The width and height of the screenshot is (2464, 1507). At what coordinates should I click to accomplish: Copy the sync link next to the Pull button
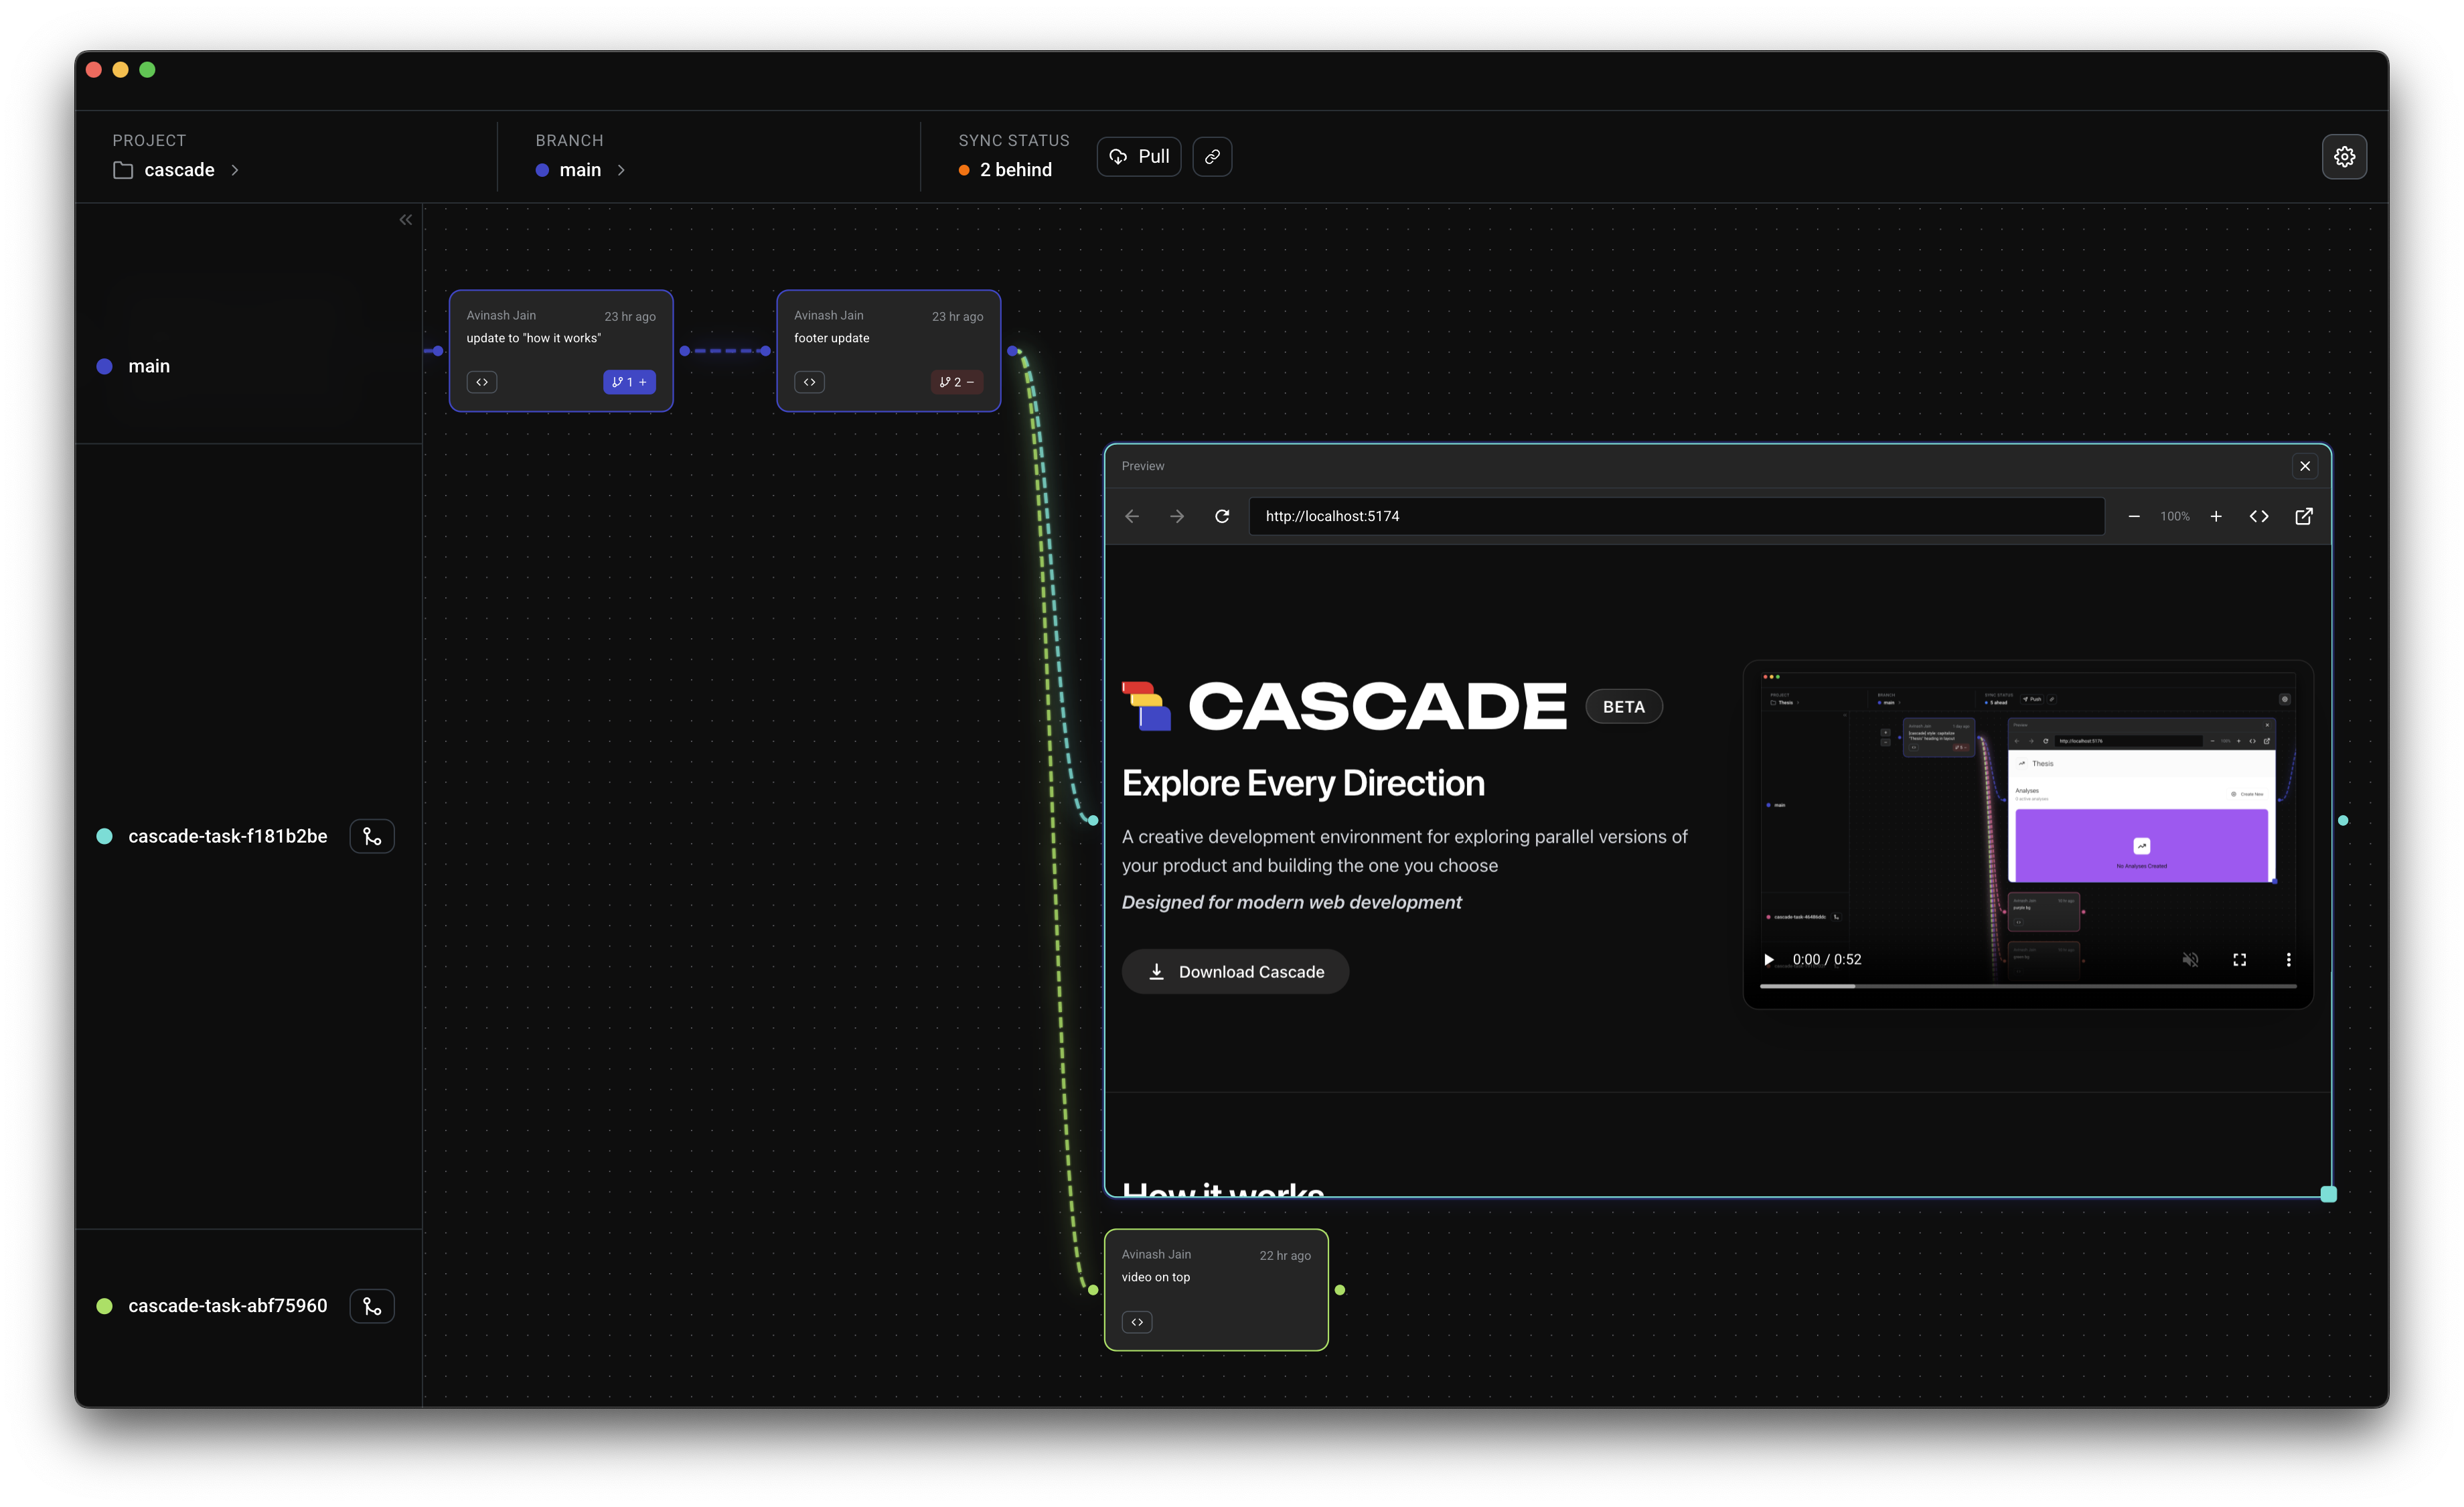pyautogui.click(x=1212, y=156)
